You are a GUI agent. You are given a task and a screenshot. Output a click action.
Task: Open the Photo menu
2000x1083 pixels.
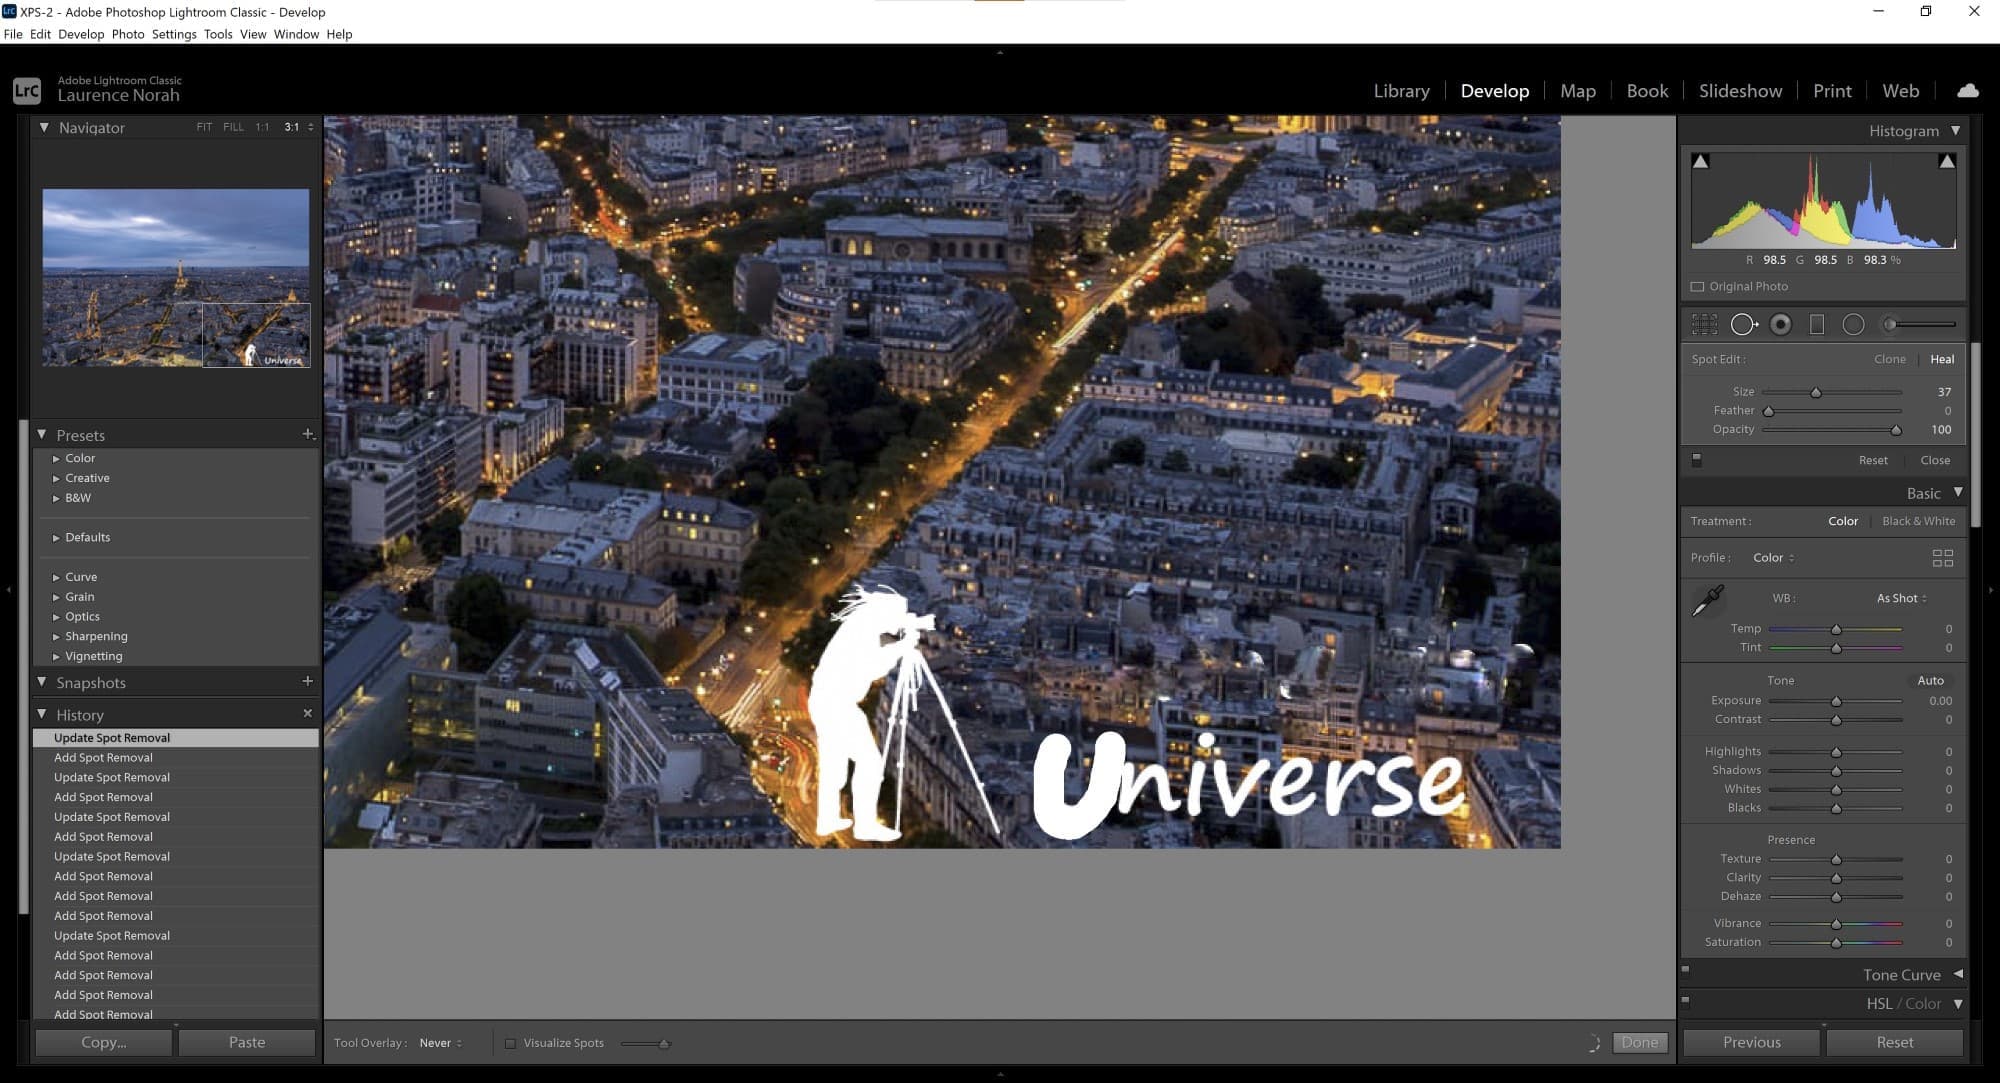pos(127,34)
